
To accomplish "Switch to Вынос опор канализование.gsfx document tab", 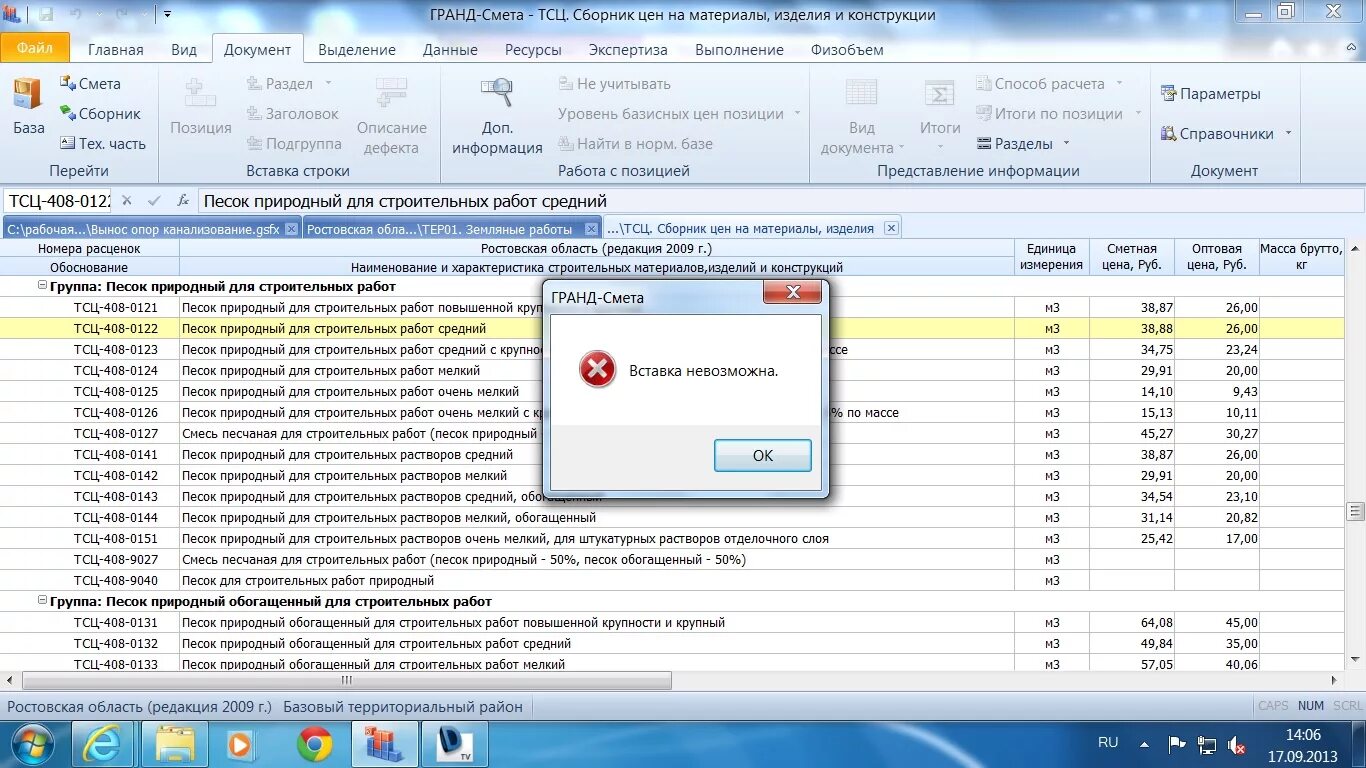I will (143, 229).
